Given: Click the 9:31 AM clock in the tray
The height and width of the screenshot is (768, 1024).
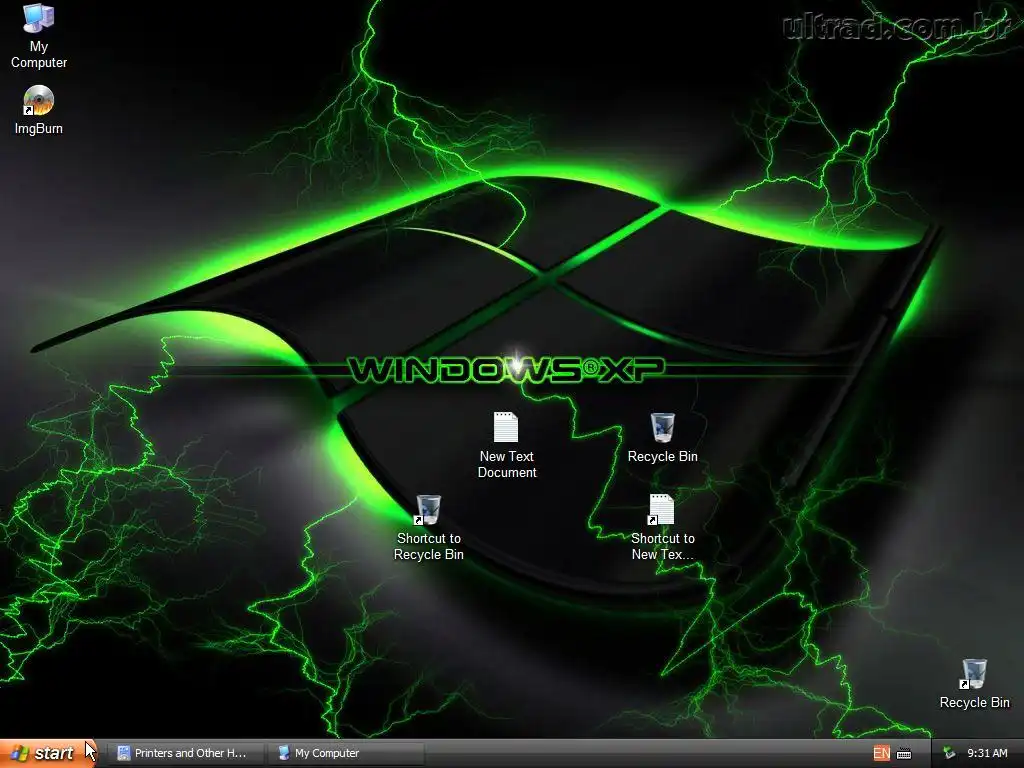Looking at the screenshot, I should coord(987,753).
